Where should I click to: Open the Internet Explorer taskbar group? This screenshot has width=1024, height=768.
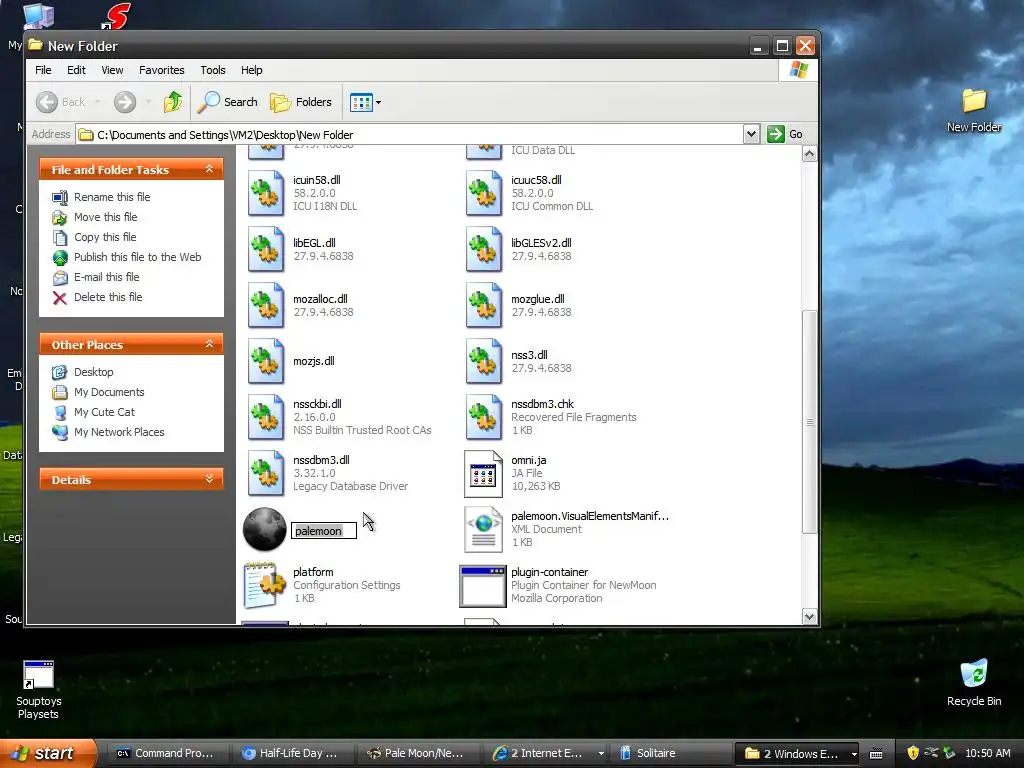tap(543, 753)
